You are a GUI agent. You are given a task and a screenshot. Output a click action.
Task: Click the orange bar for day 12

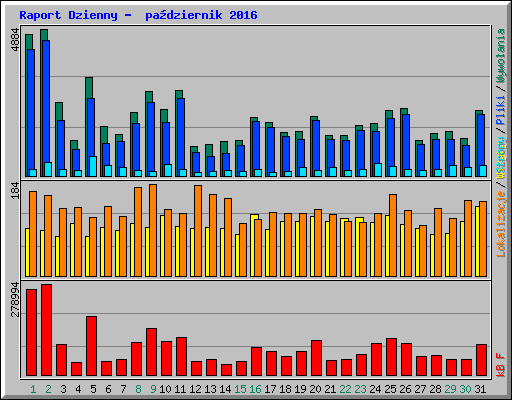198,231
